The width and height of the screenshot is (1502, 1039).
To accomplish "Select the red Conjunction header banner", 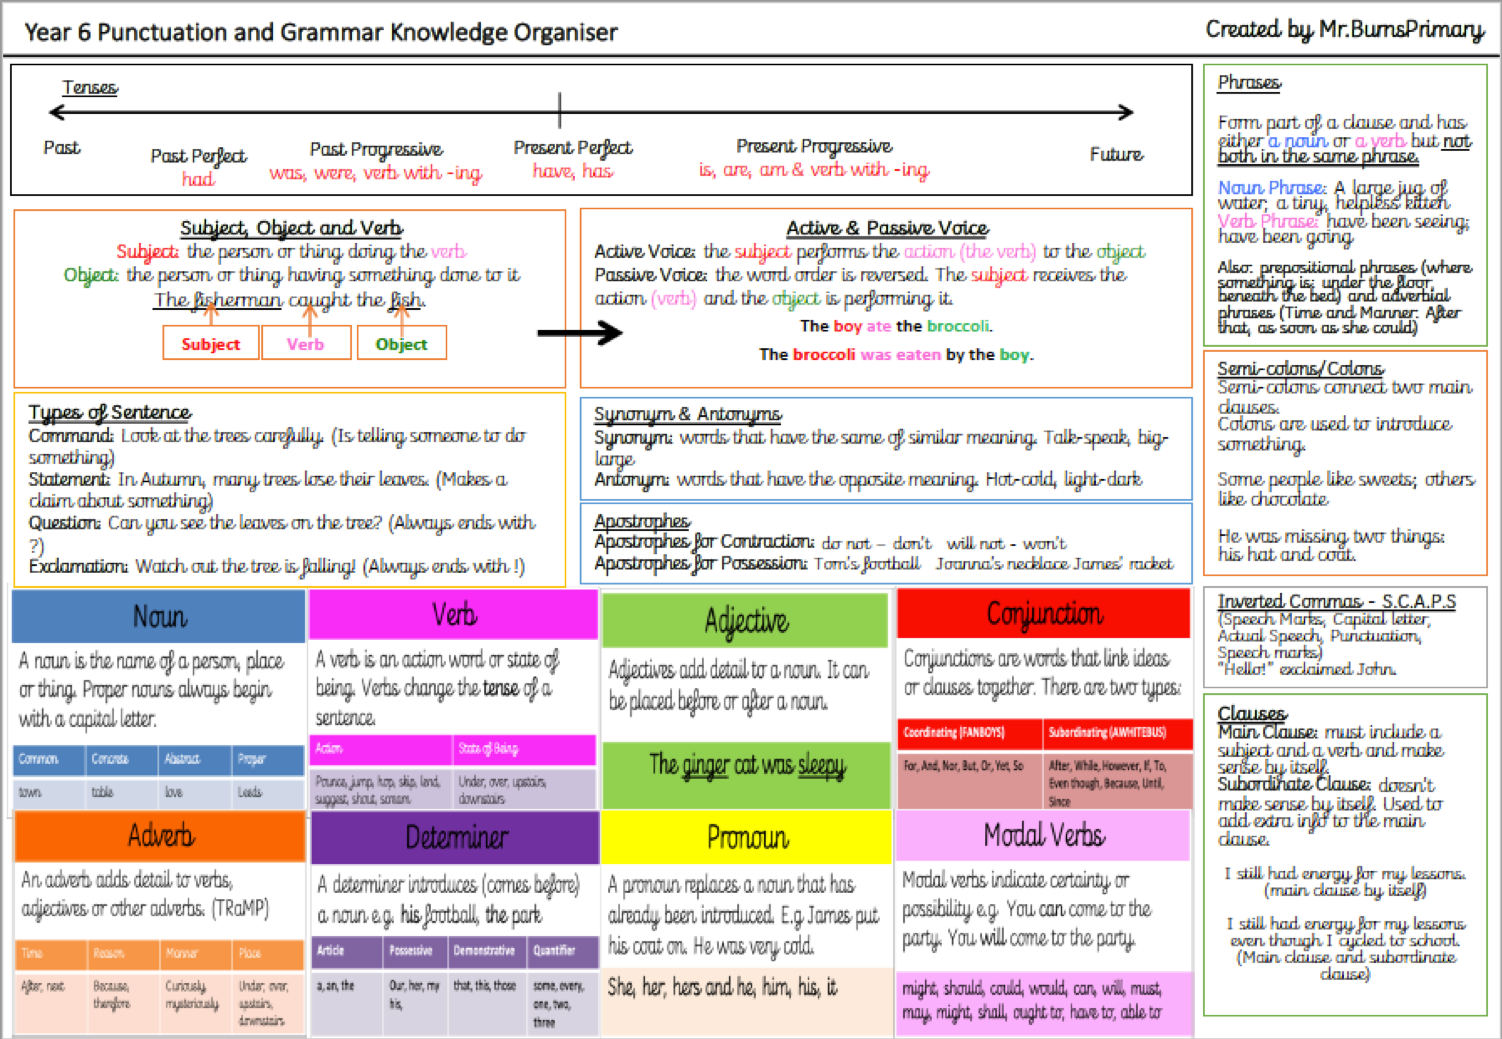I will click(x=1044, y=614).
